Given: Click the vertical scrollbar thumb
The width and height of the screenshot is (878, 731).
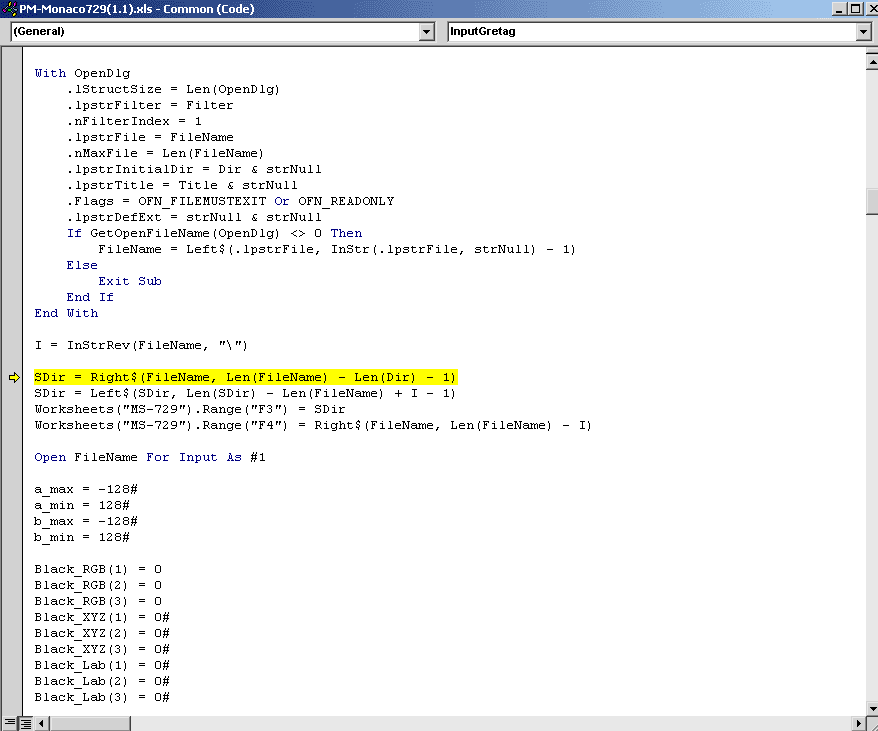Looking at the screenshot, I should [x=872, y=202].
